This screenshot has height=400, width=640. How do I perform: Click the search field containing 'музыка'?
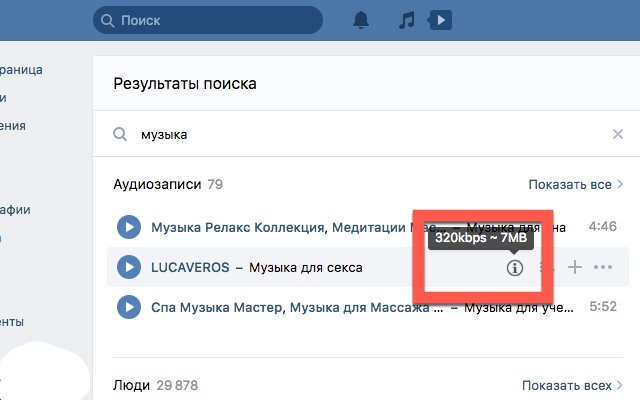tap(366, 134)
